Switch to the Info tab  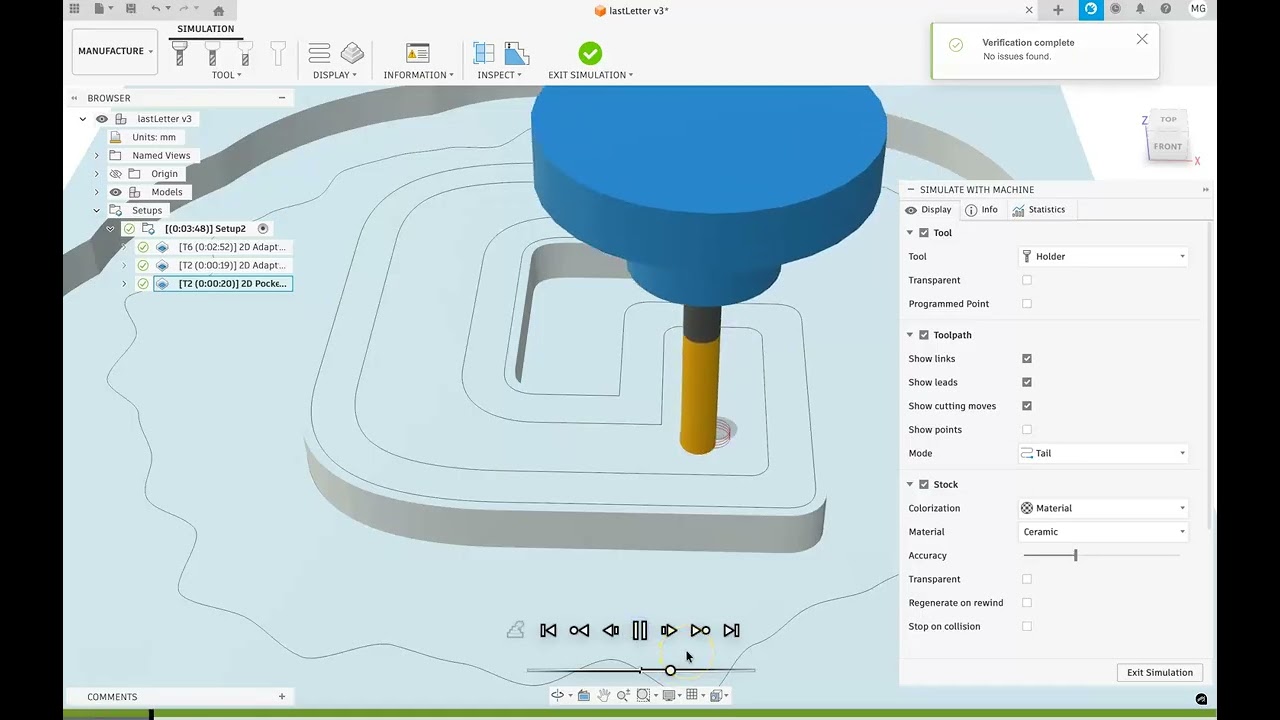(x=981, y=210)
